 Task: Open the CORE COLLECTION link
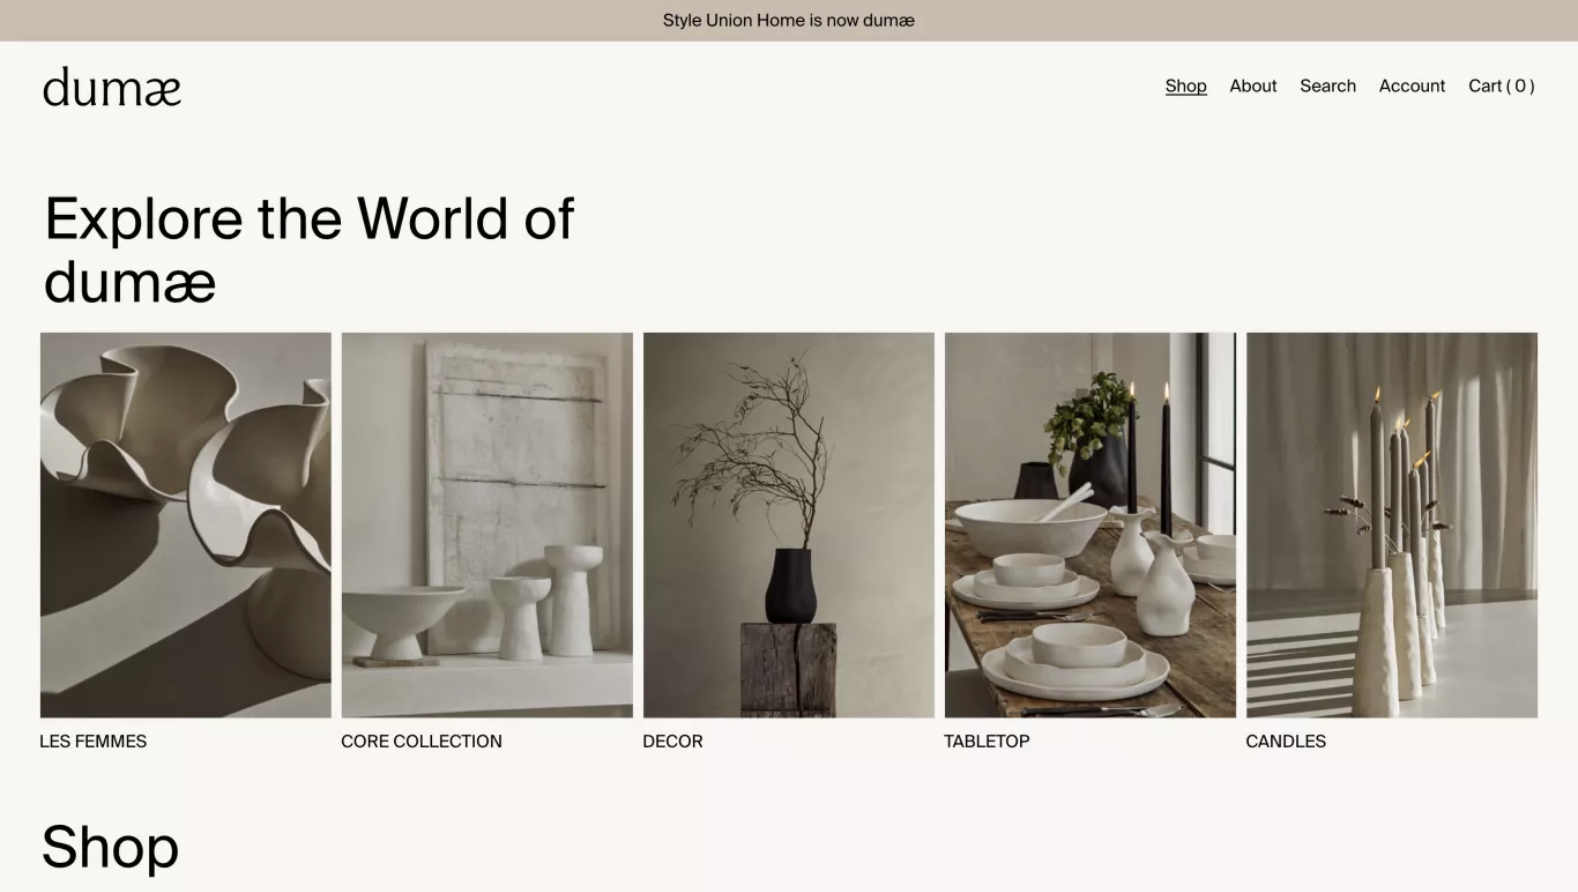[421, 741]
